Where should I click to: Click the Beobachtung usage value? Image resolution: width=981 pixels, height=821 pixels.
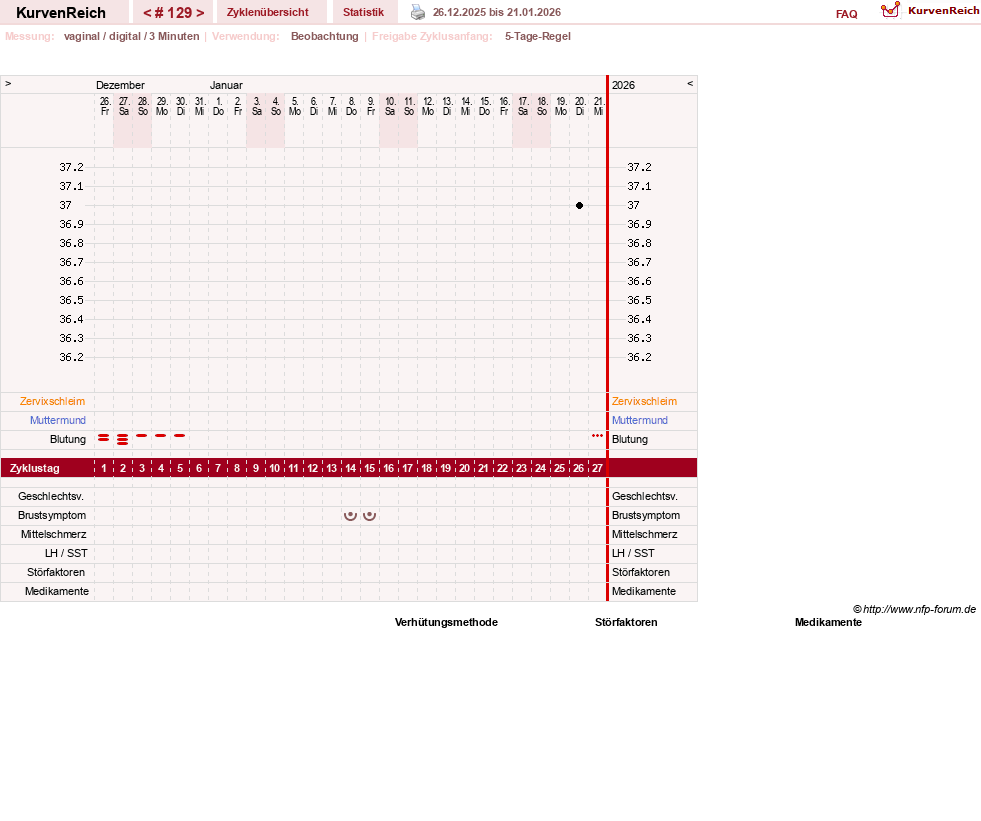[x=325, y=36]
